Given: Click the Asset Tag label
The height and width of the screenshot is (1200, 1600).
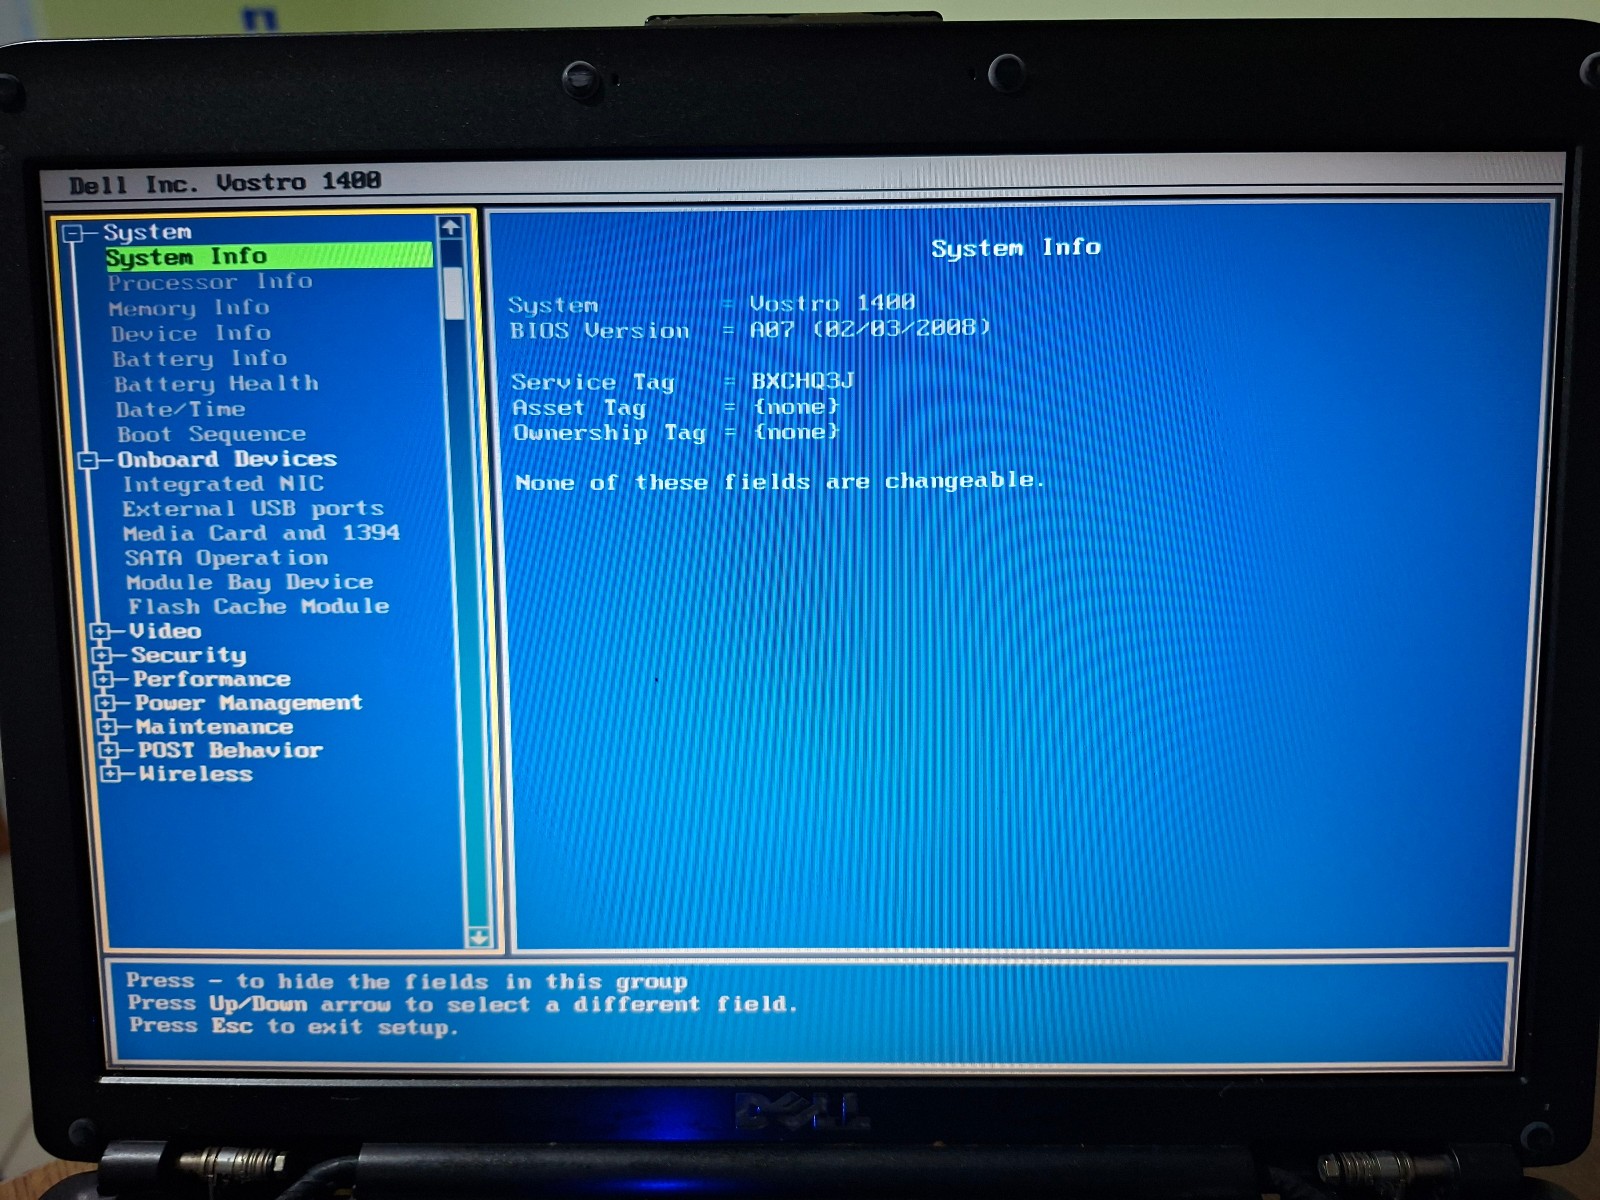Looking at the screenshot, I should [579, 408].
